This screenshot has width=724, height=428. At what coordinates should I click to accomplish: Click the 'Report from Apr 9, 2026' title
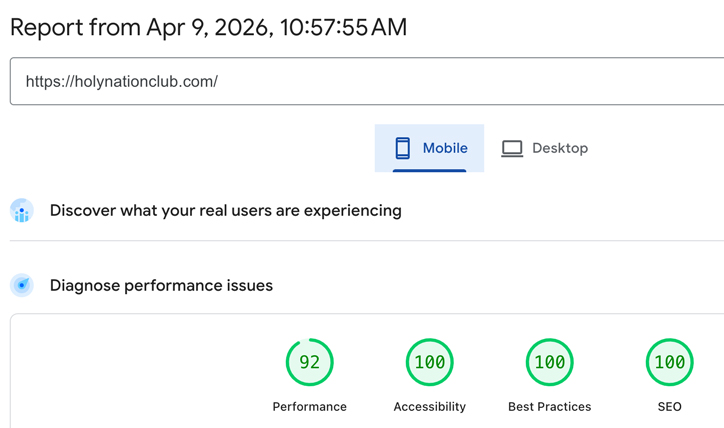pos(208,27)
